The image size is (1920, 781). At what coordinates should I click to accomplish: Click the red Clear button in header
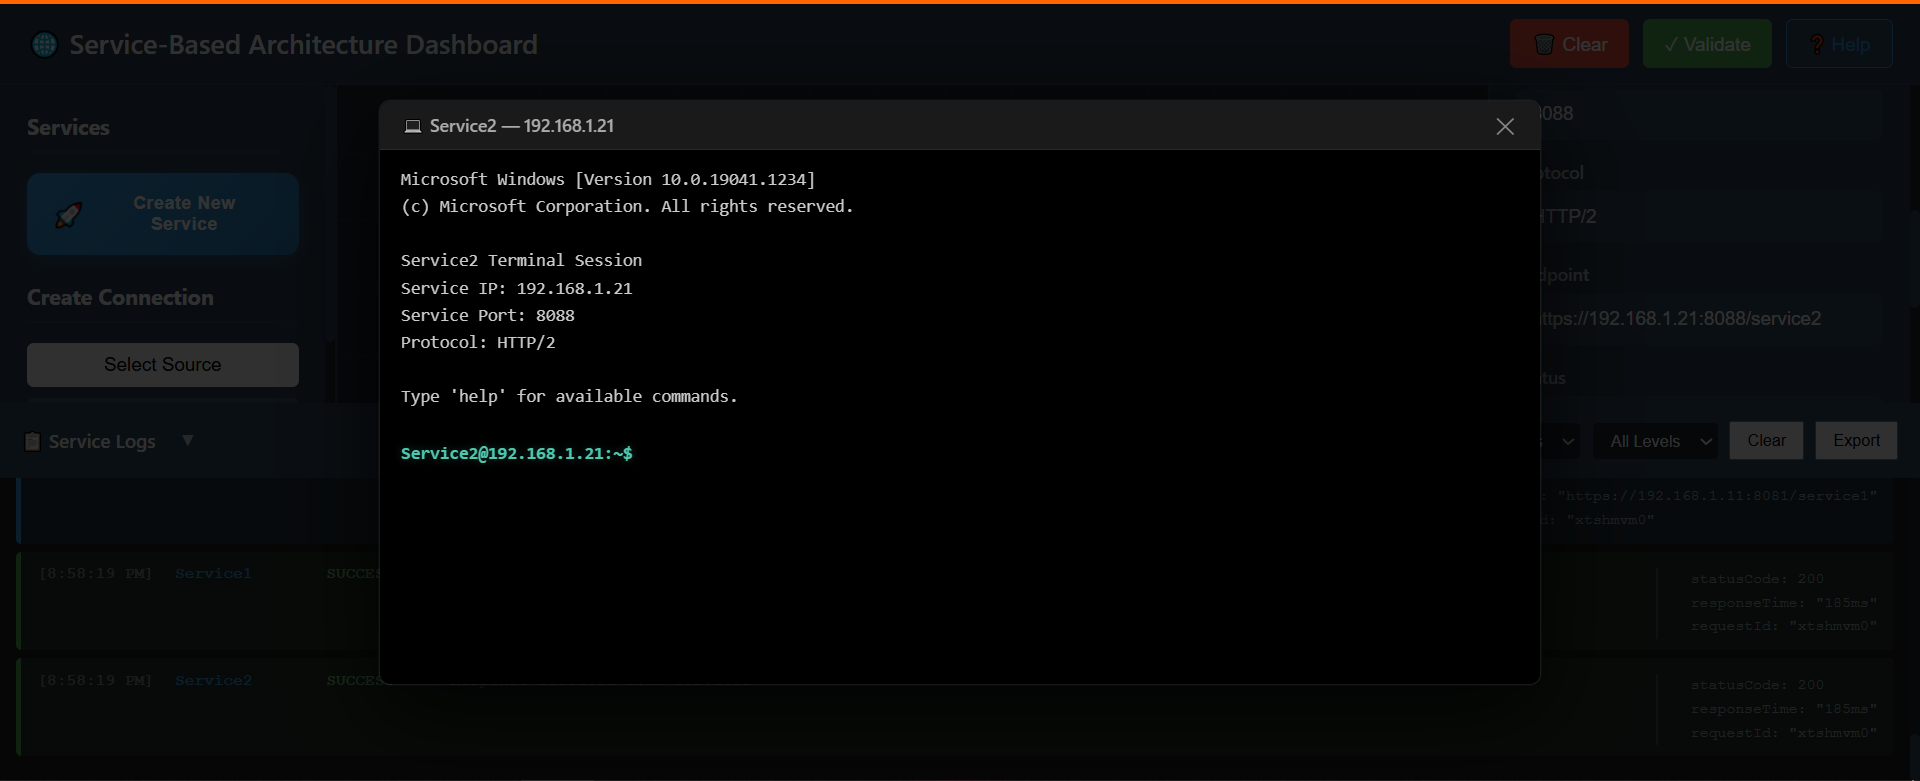click(x=1569, y=44)
